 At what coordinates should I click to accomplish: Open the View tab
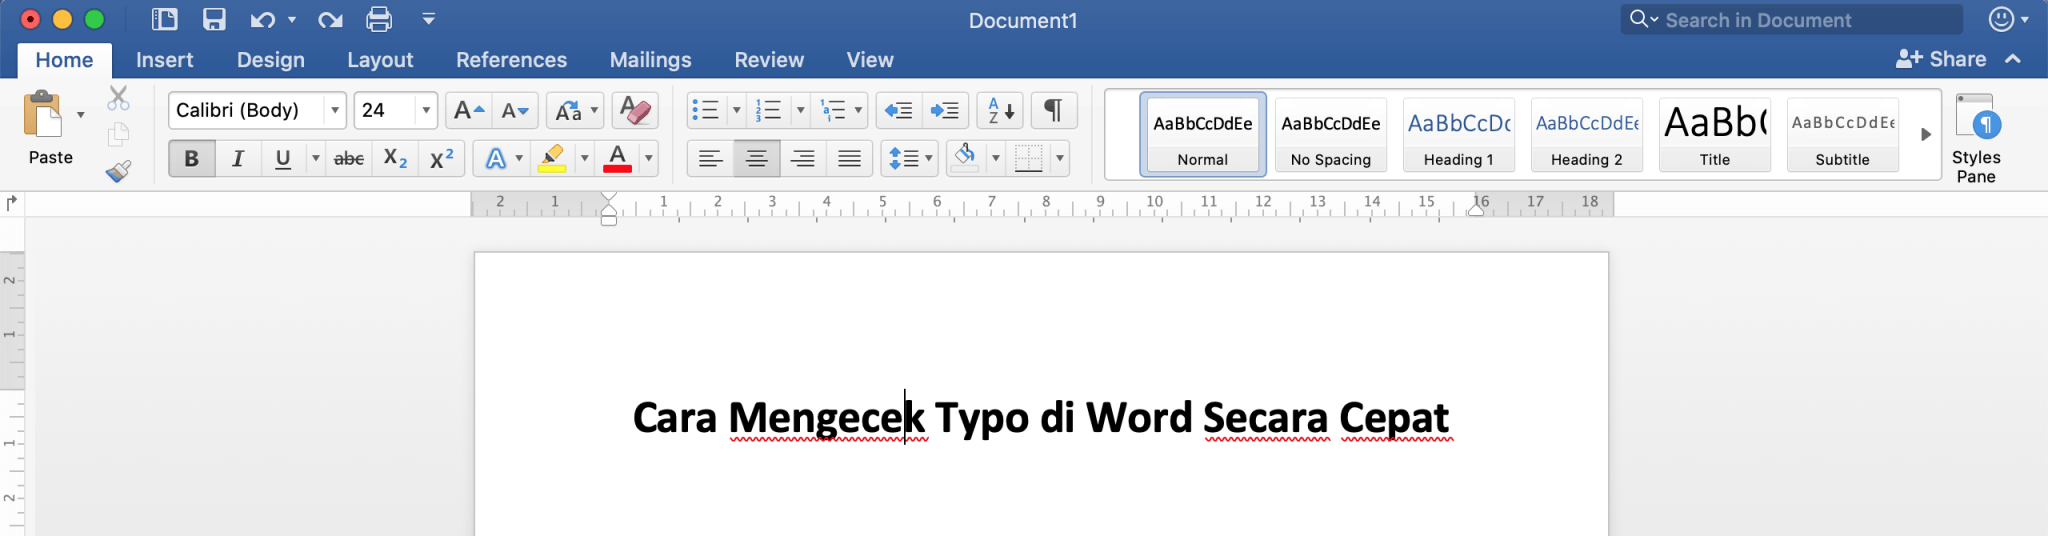click(869, 60)
